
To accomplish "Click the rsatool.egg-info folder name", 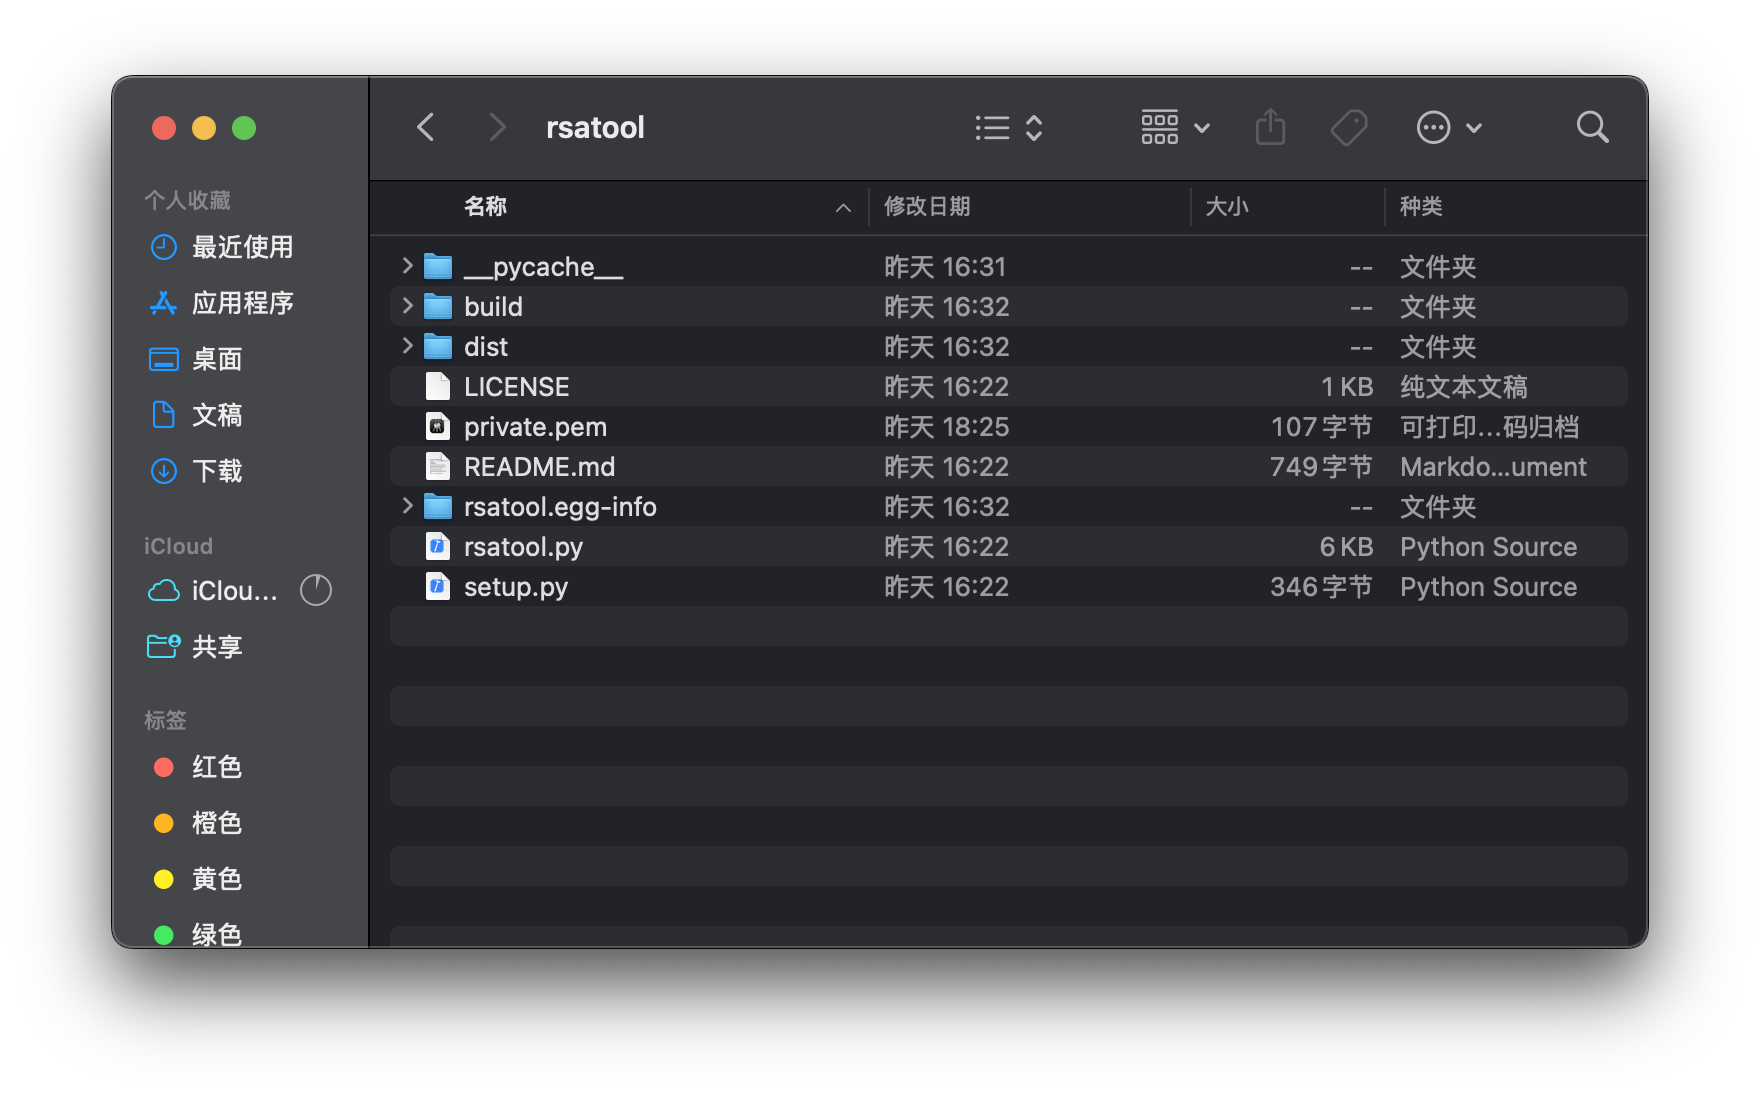I will (x=560, y=507).
